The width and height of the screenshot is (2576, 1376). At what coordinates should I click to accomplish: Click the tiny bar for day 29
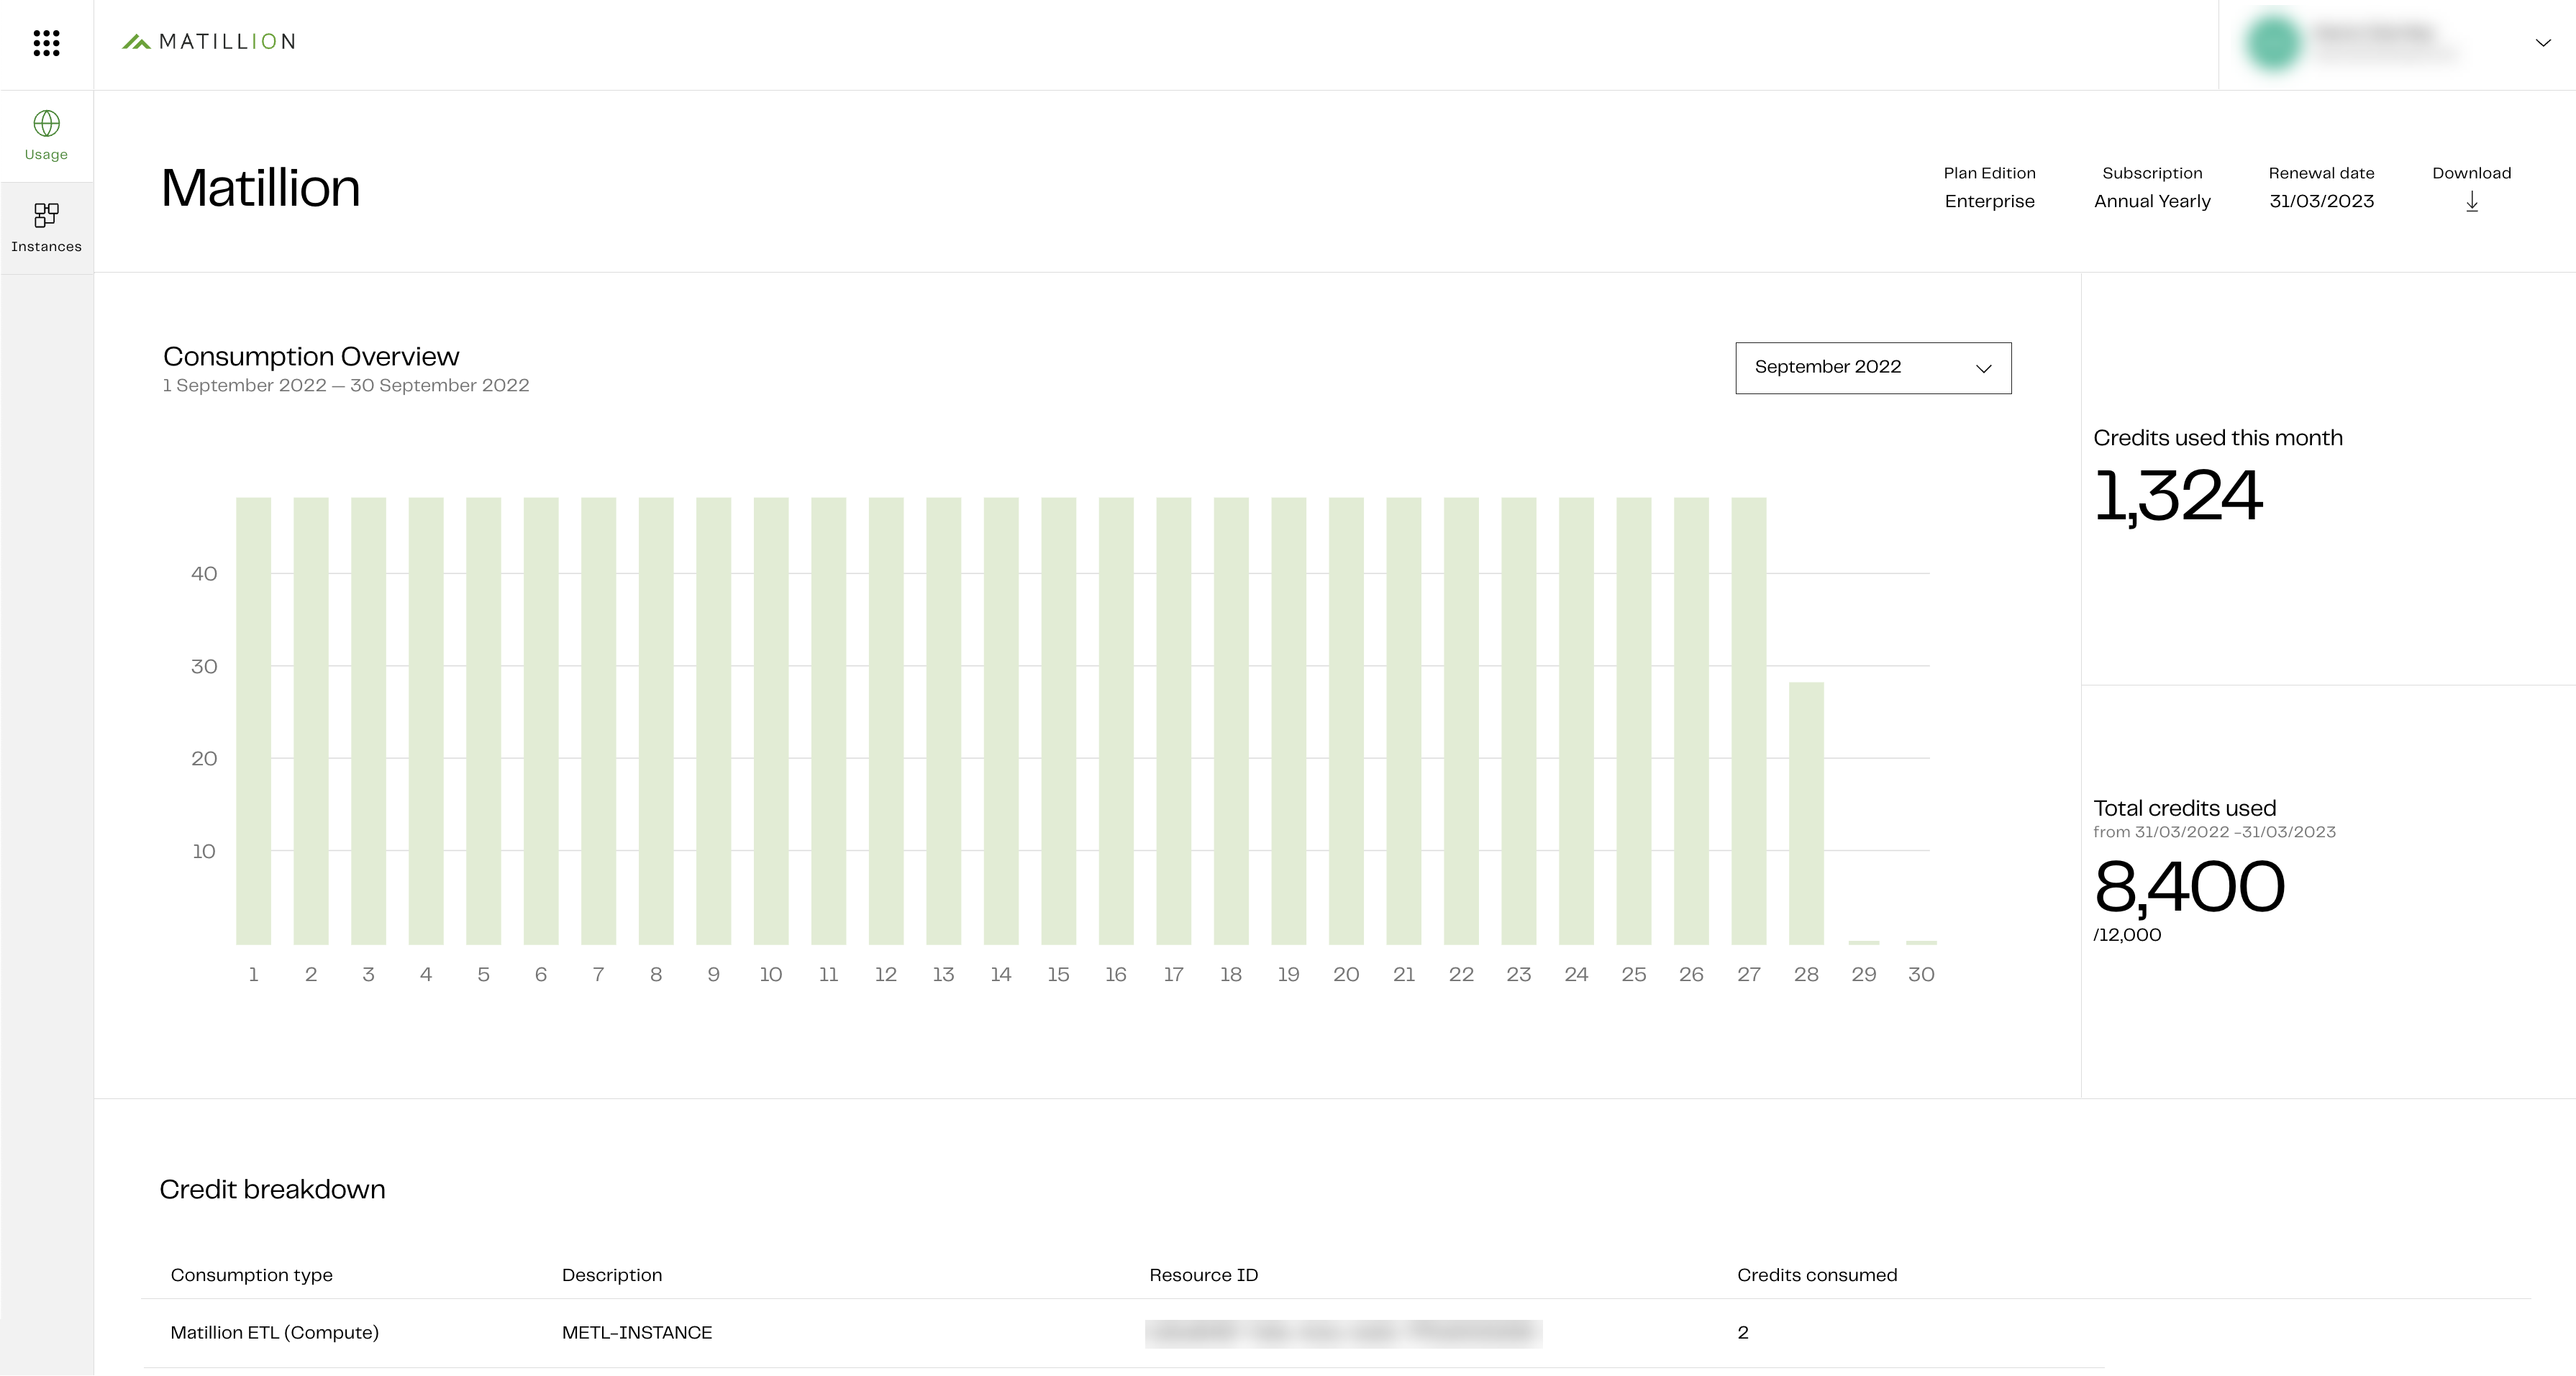1864,942
